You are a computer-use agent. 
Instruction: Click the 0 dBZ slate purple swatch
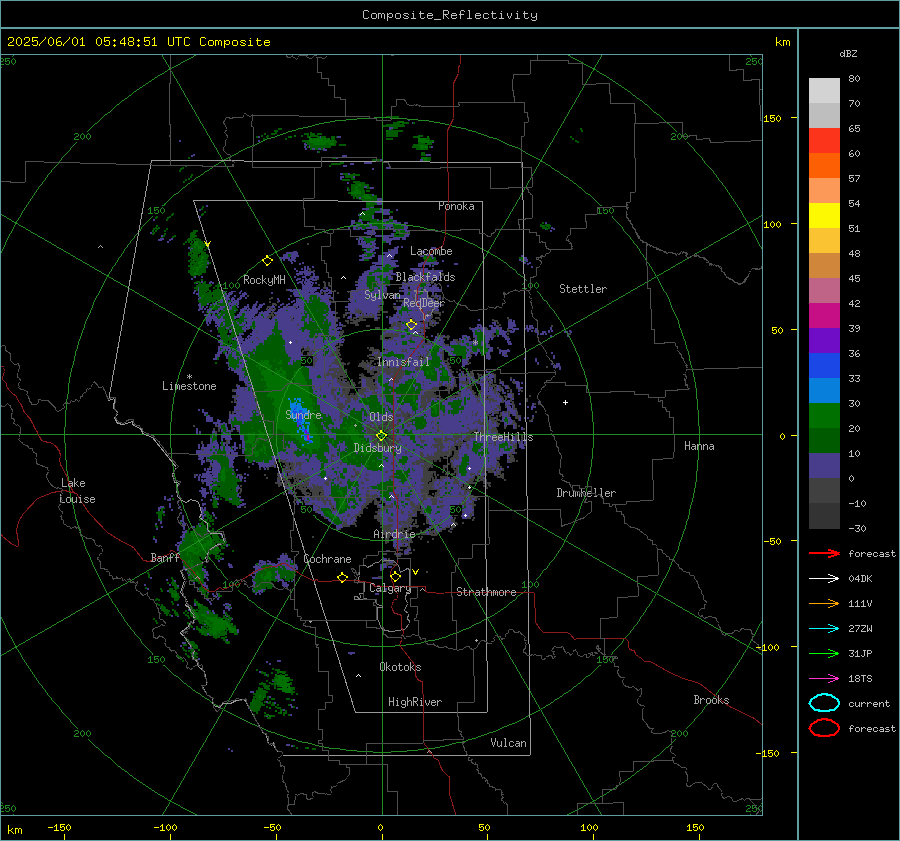[x=824, y=466]
